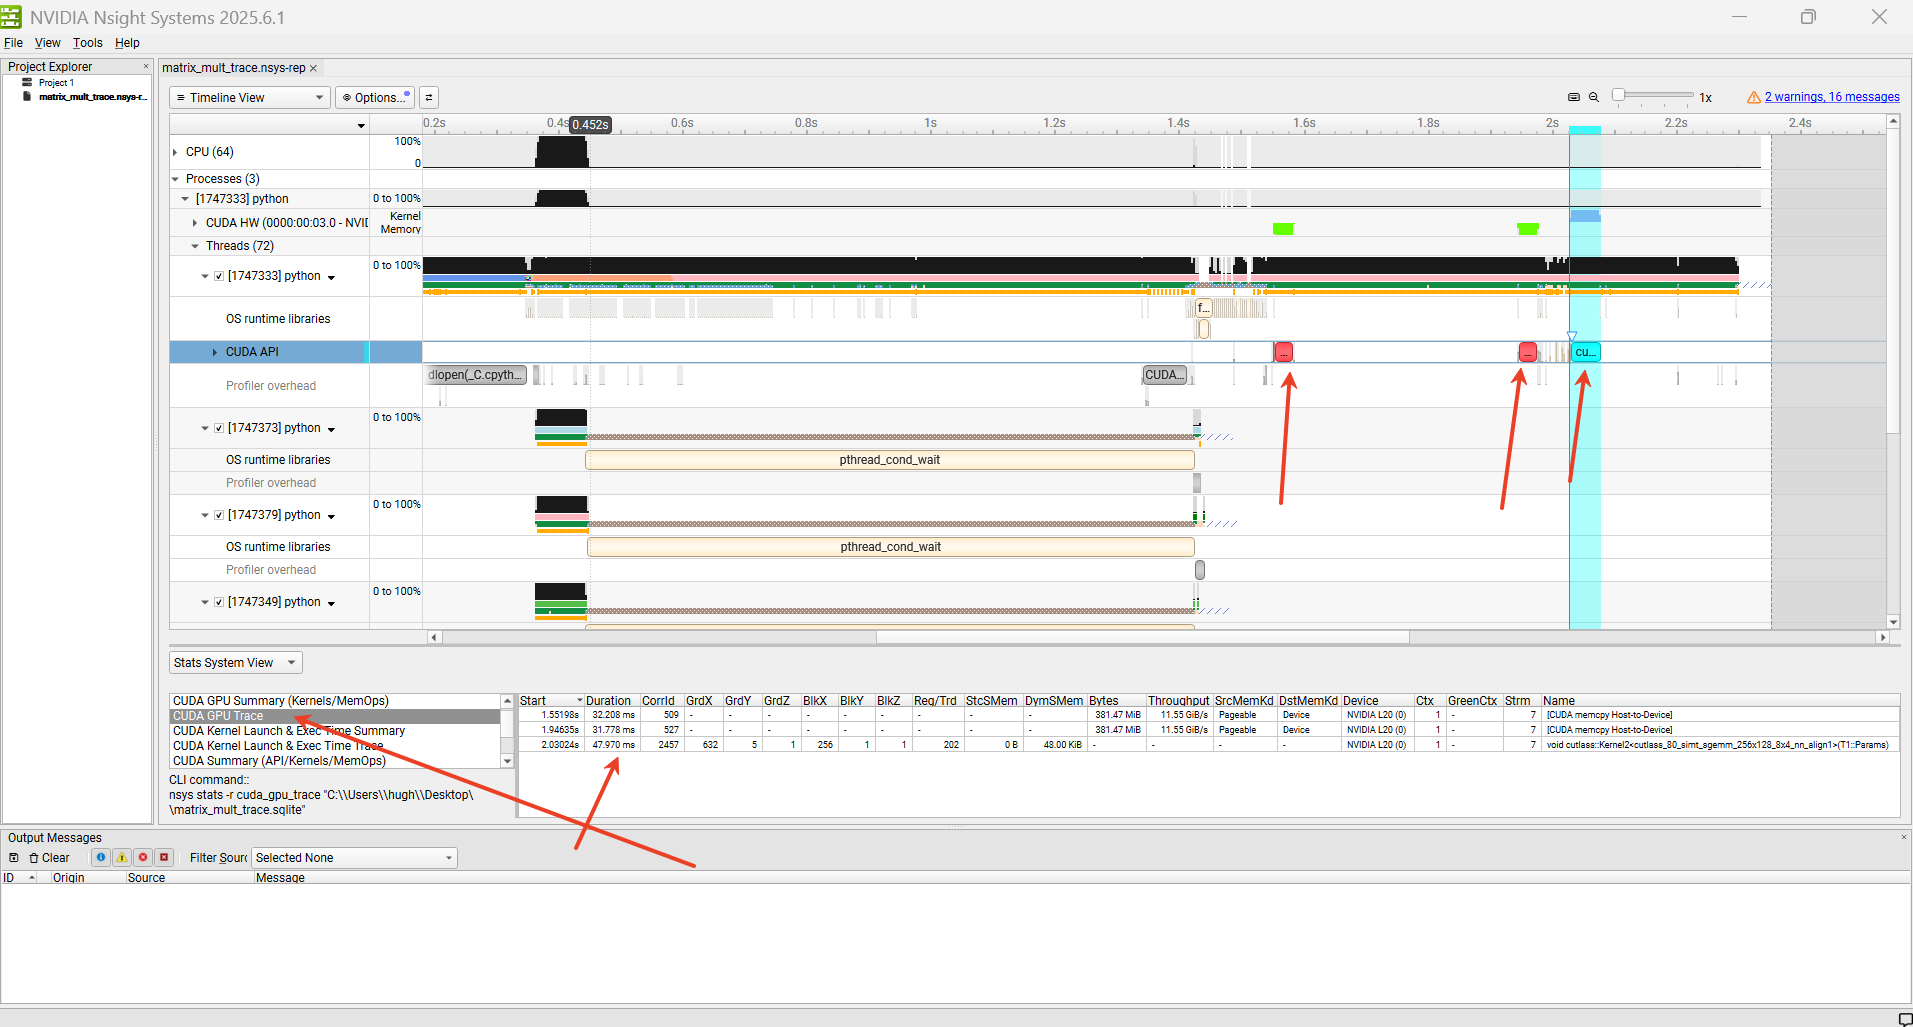Click the pthread_cond_wait block under thread 1747373
The height and width of the screenshot is (1027, 1913).
point(890,460)
